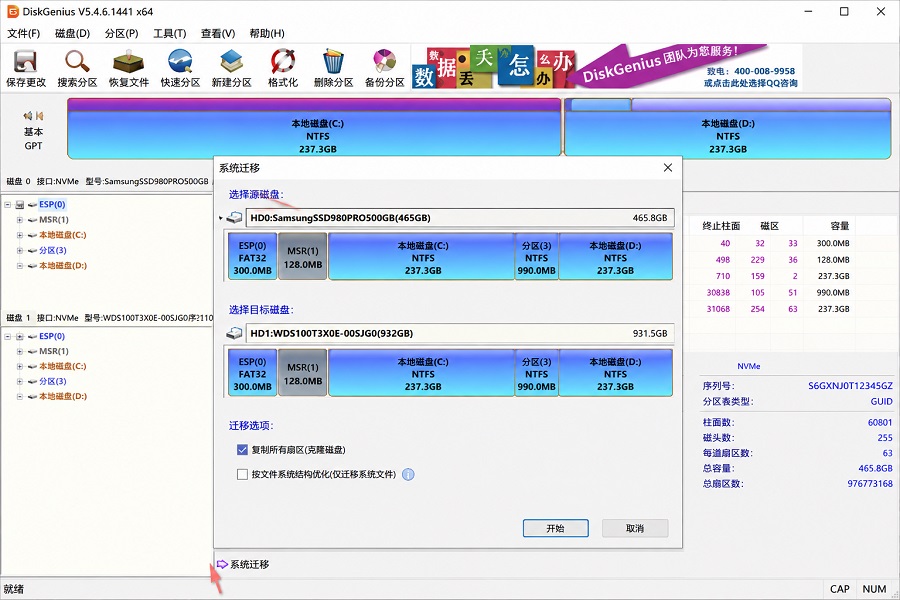Click source disk ESP(0) FAT32 partition block

pyautogui.click(x=253, y=257)
